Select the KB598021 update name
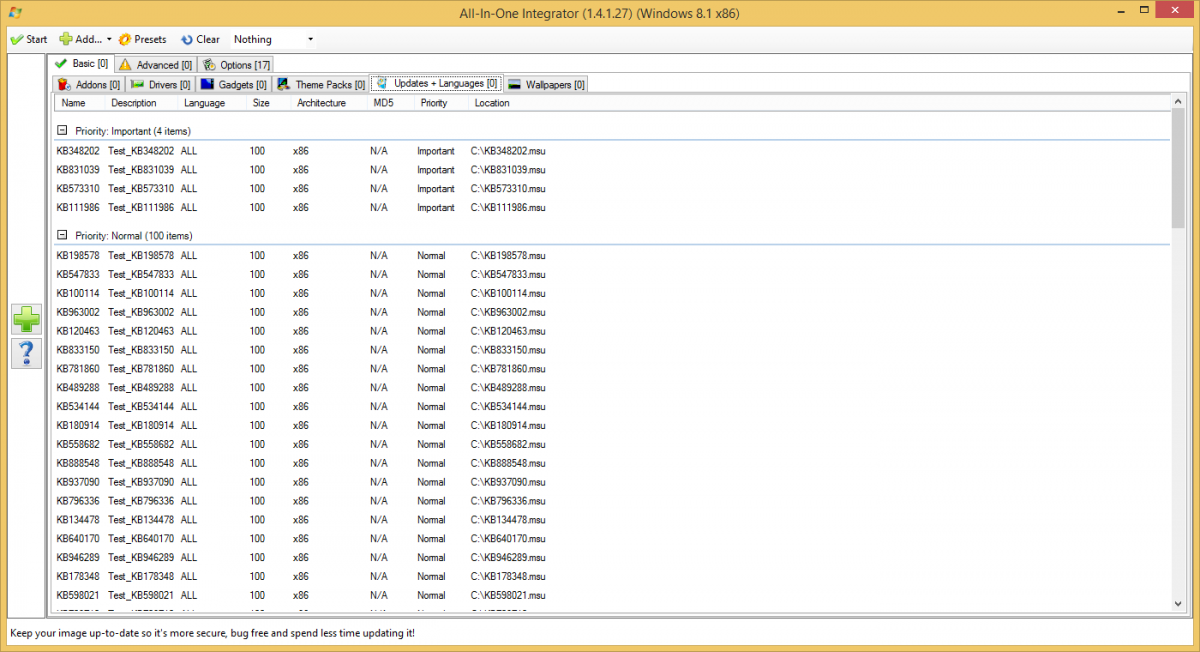The width and height of the screenshot is (1200, 652). pos(78,596)
